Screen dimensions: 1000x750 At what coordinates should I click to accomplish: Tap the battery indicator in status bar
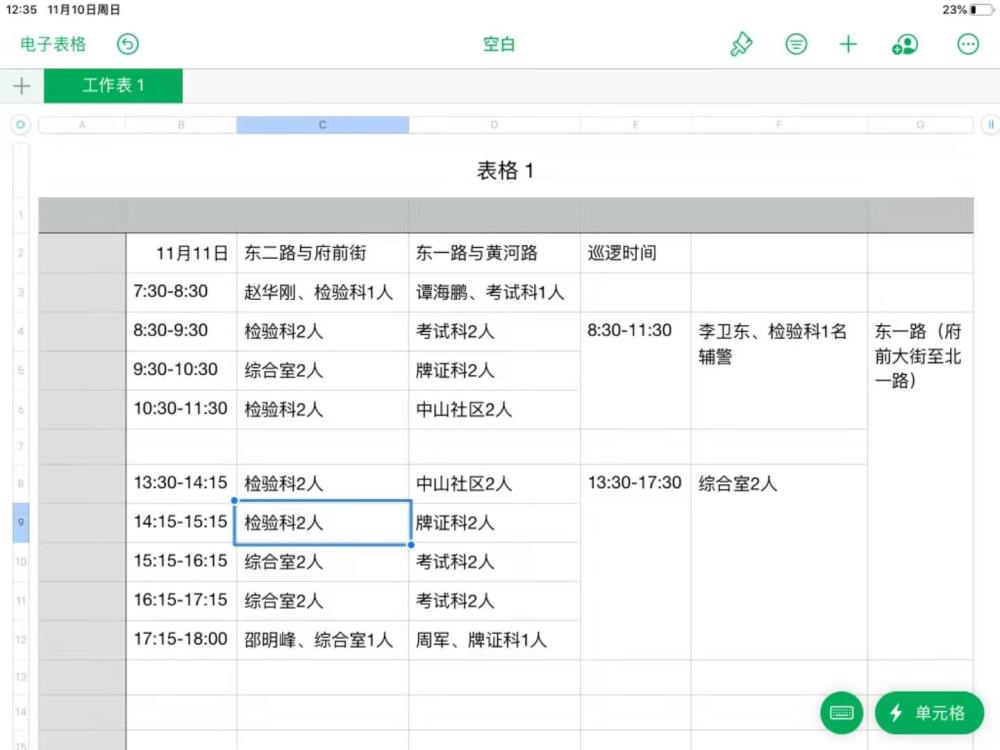point(981,10)
